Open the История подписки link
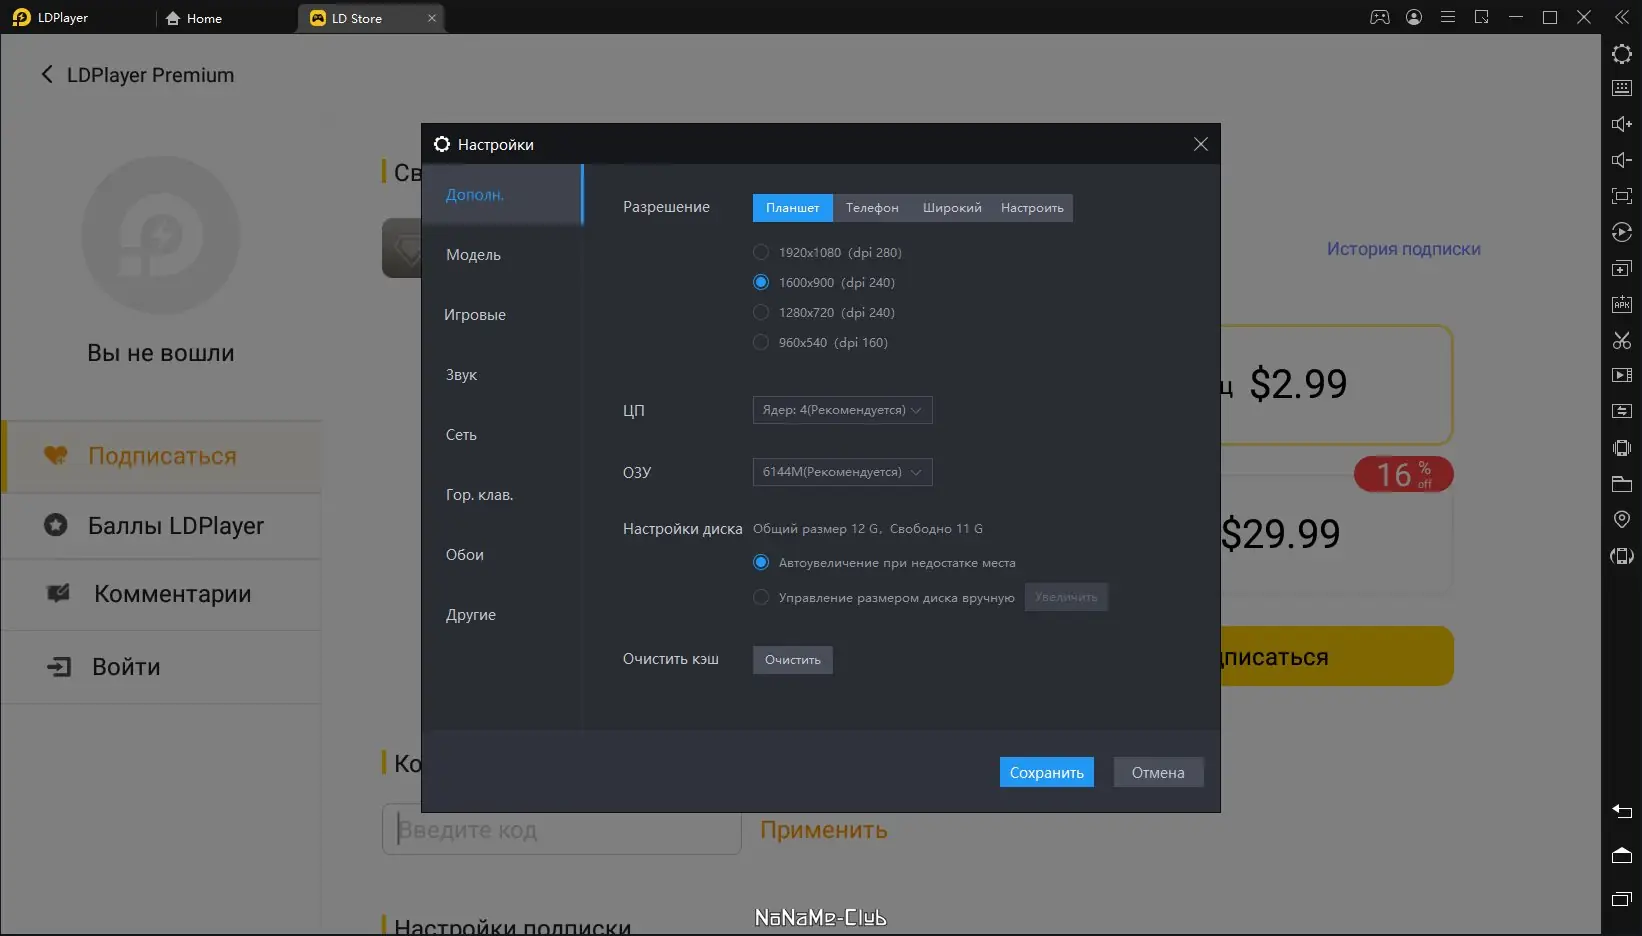Screen dimensions: 1642x936 1404,249
